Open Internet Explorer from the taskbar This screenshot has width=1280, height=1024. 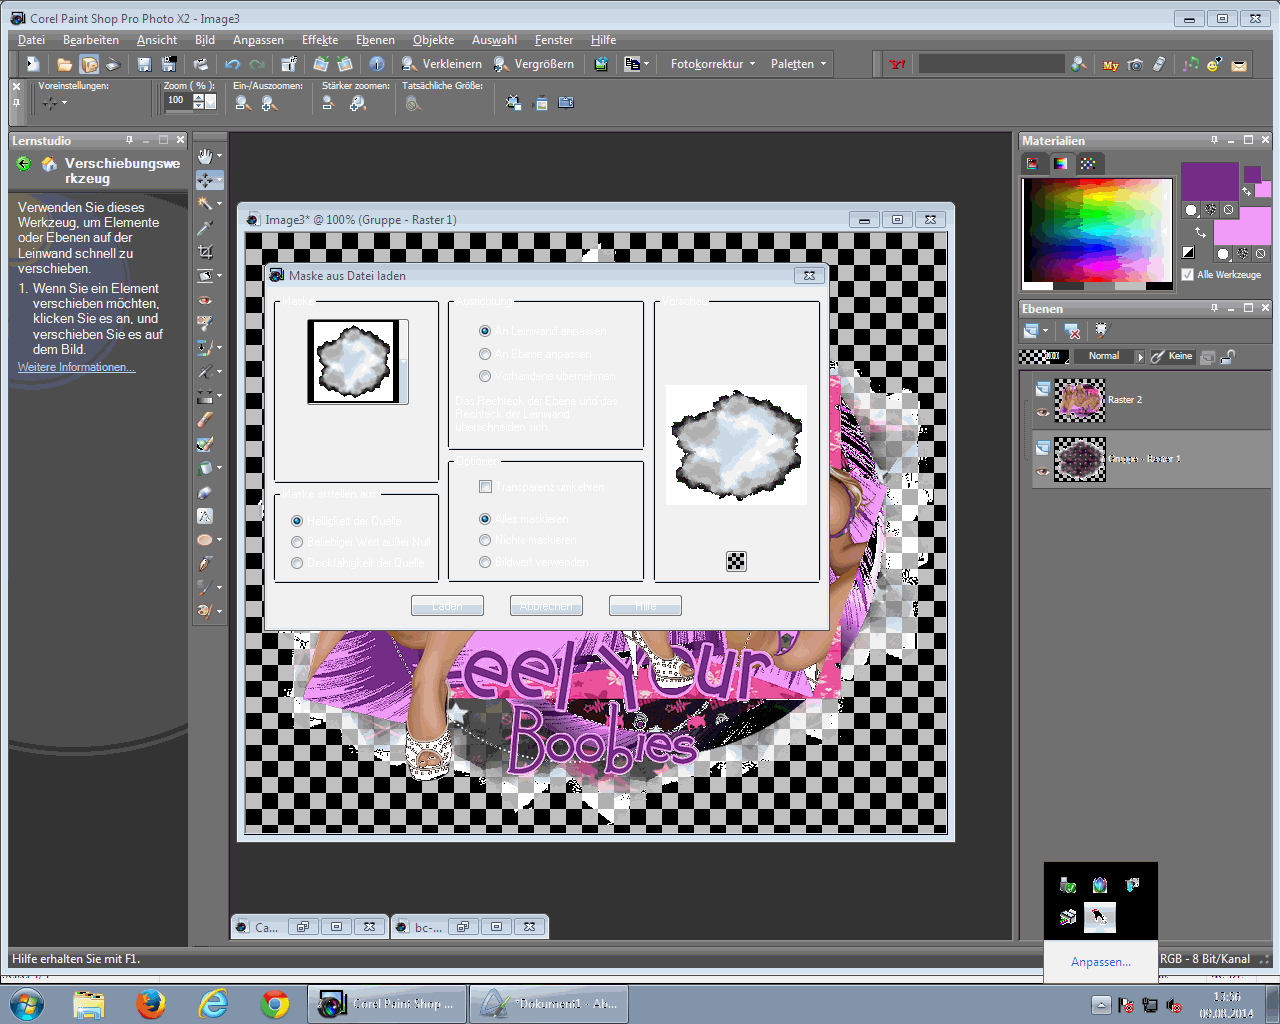(213, 1003)
